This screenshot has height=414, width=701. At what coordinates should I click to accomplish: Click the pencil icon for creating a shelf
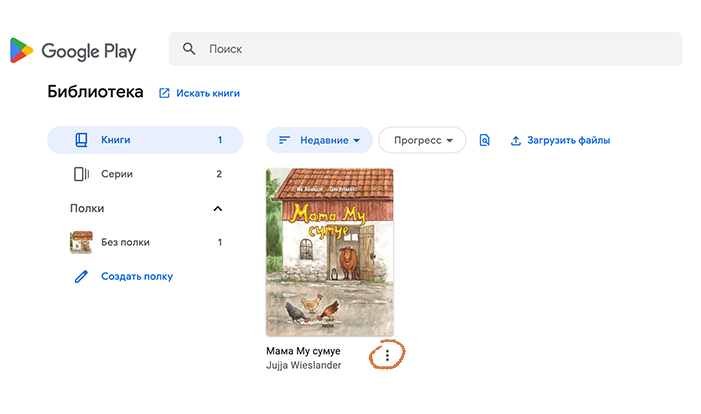tap(81, 277)
